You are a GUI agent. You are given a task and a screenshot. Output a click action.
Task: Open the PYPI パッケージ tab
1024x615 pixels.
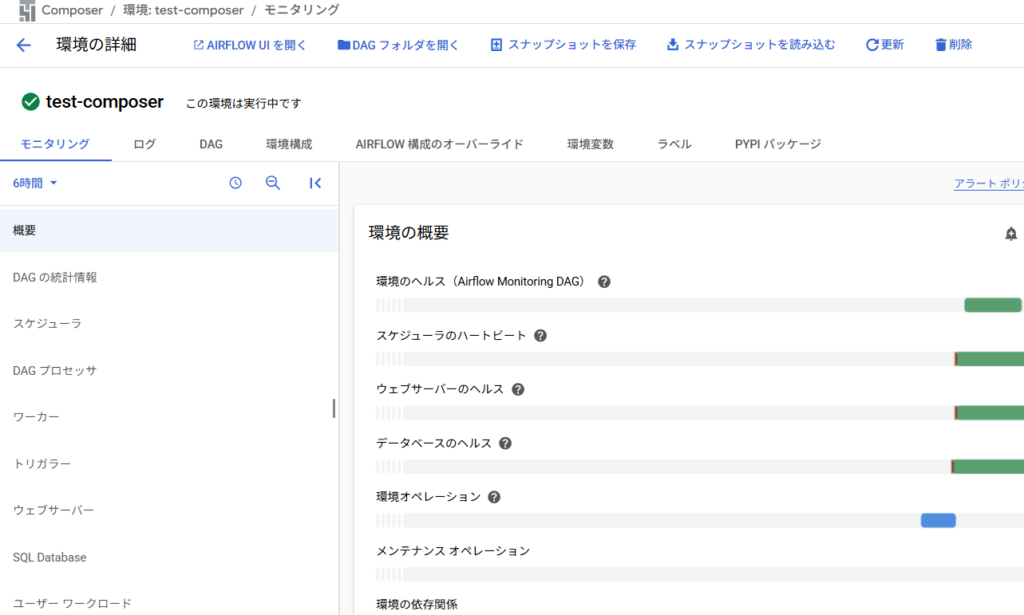[778, 144]
